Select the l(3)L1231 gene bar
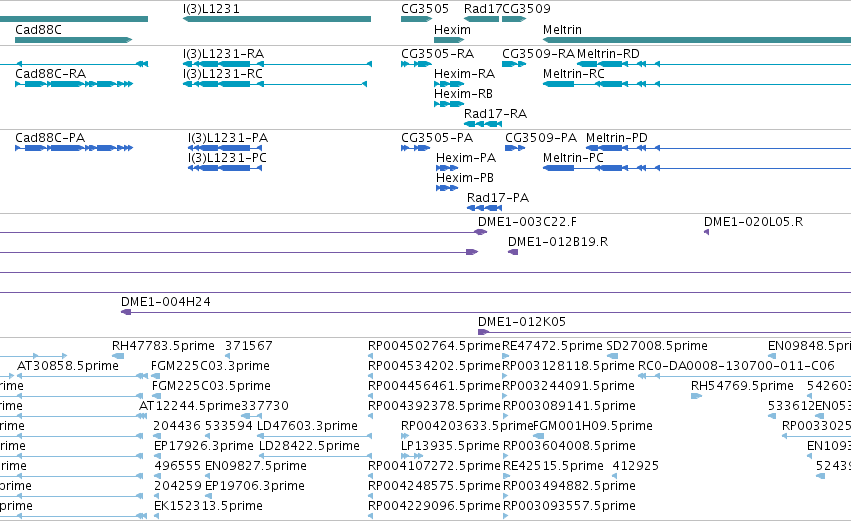The height and width of the screenshot is (521, 851). point(277,19)
